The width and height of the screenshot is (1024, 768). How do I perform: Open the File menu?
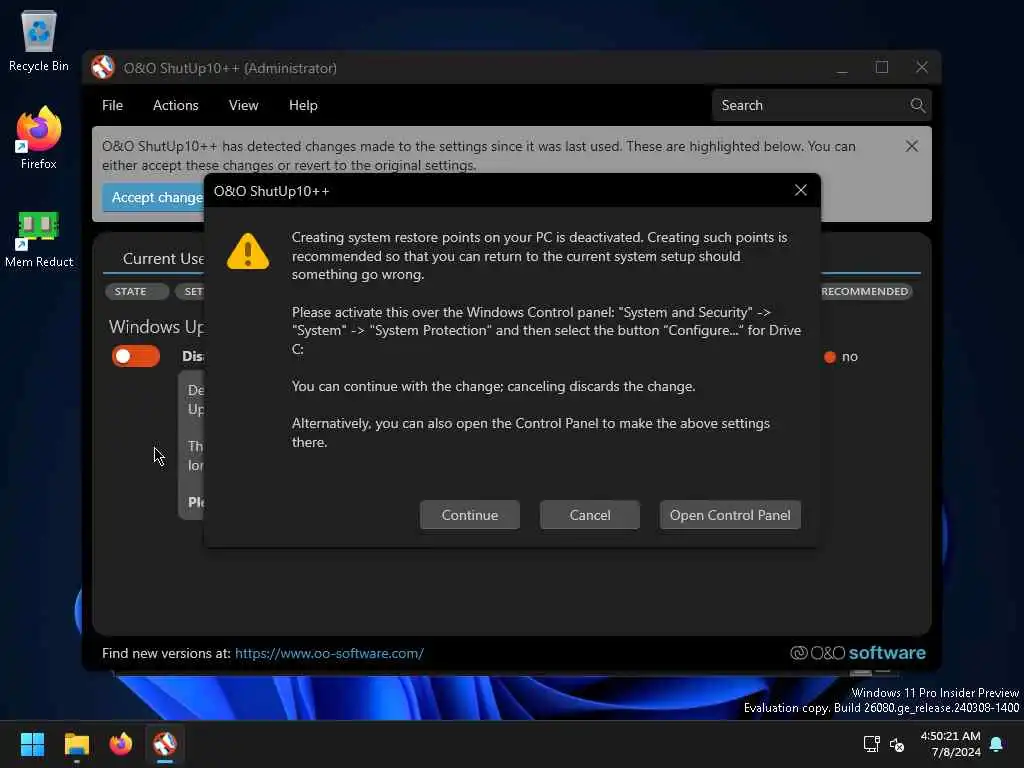[x=112, y=105]
